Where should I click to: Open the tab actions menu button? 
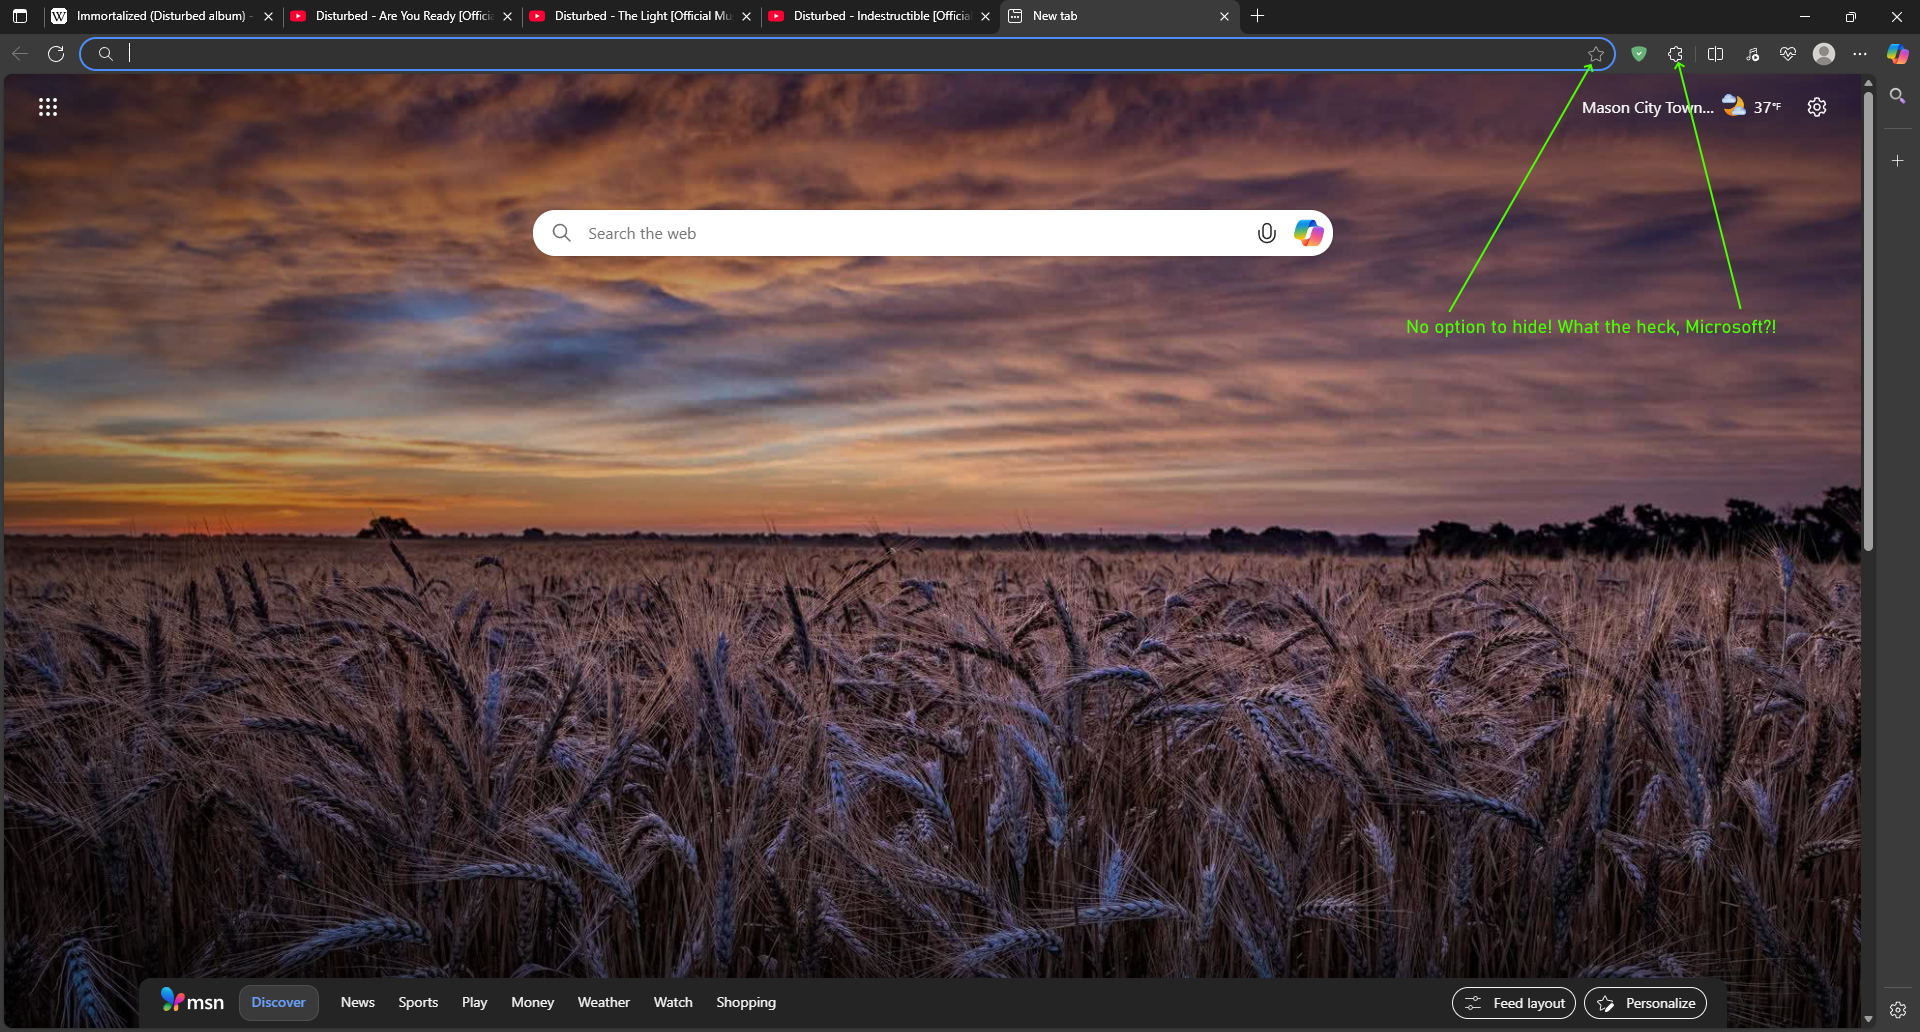pyautogui.click(x=20, y=16)
